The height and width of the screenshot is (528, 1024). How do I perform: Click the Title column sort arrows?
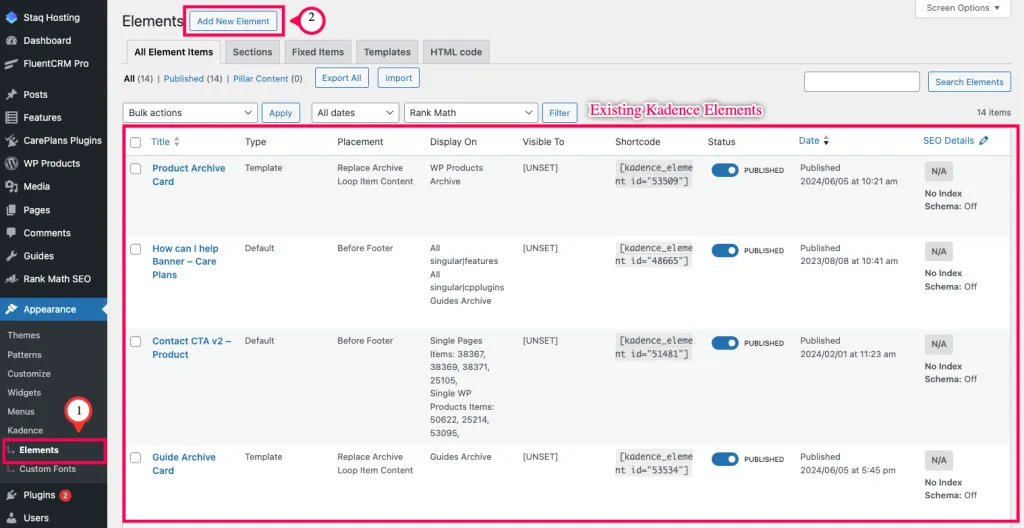(x=176, y=142)
